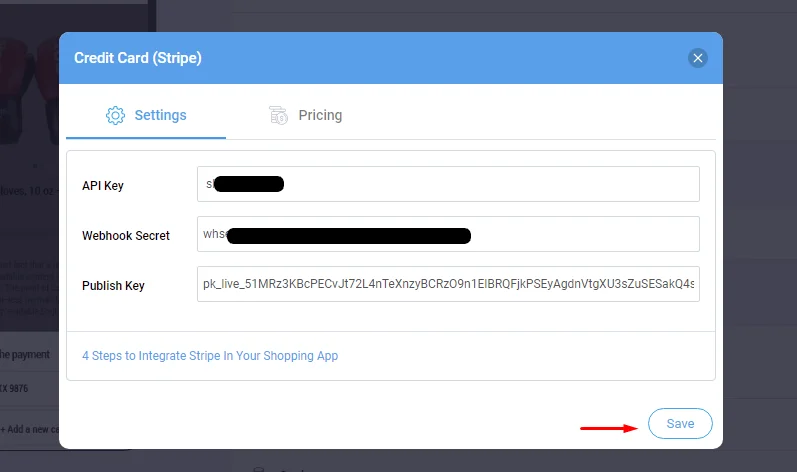
Task: Click the redacted bar in the Webhook Secret field
Action: coord(349,236)
